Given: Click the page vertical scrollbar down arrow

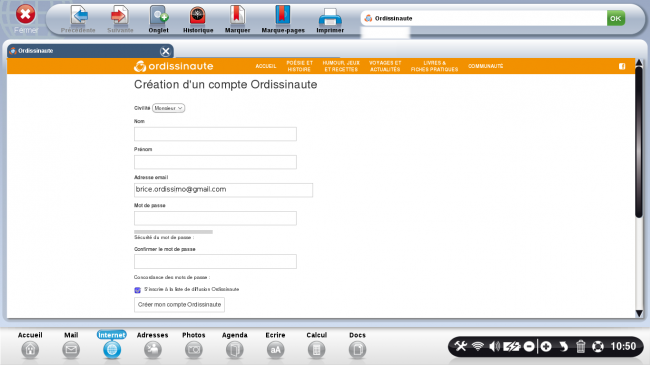Looking at the screenshot, I should [x=639, y=313].
